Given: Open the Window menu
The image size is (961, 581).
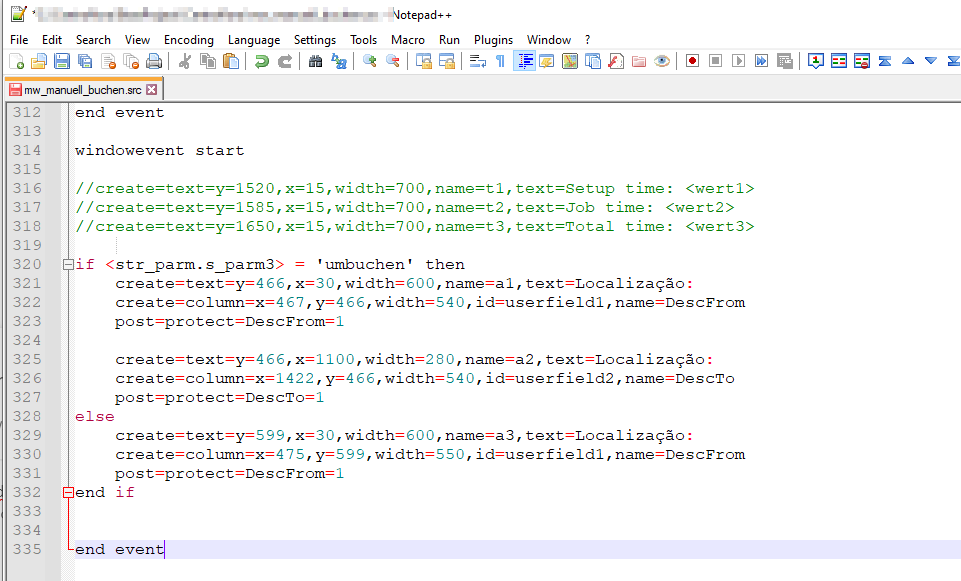Looking at the screenshot, I should 549,40.
